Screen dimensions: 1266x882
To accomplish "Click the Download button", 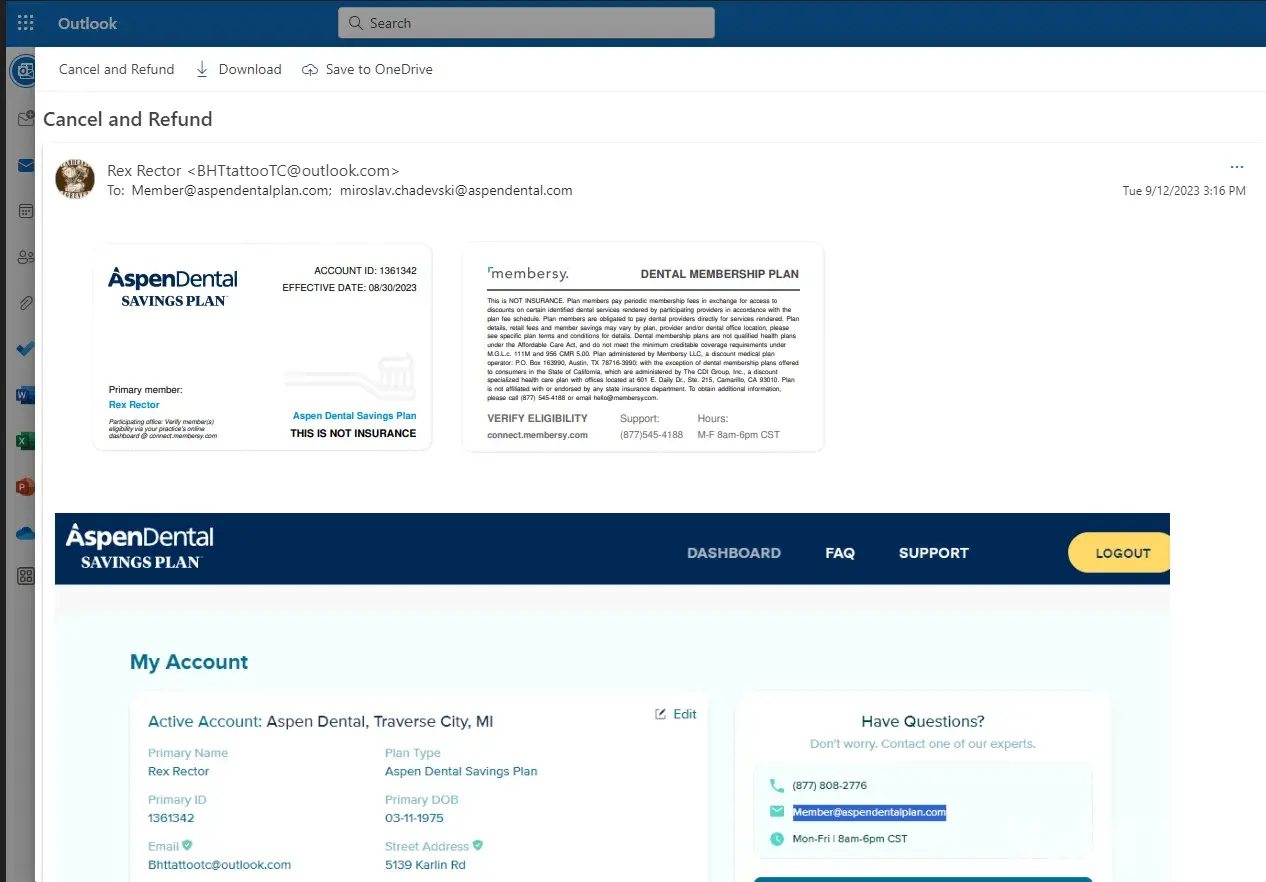I will 238,69.
